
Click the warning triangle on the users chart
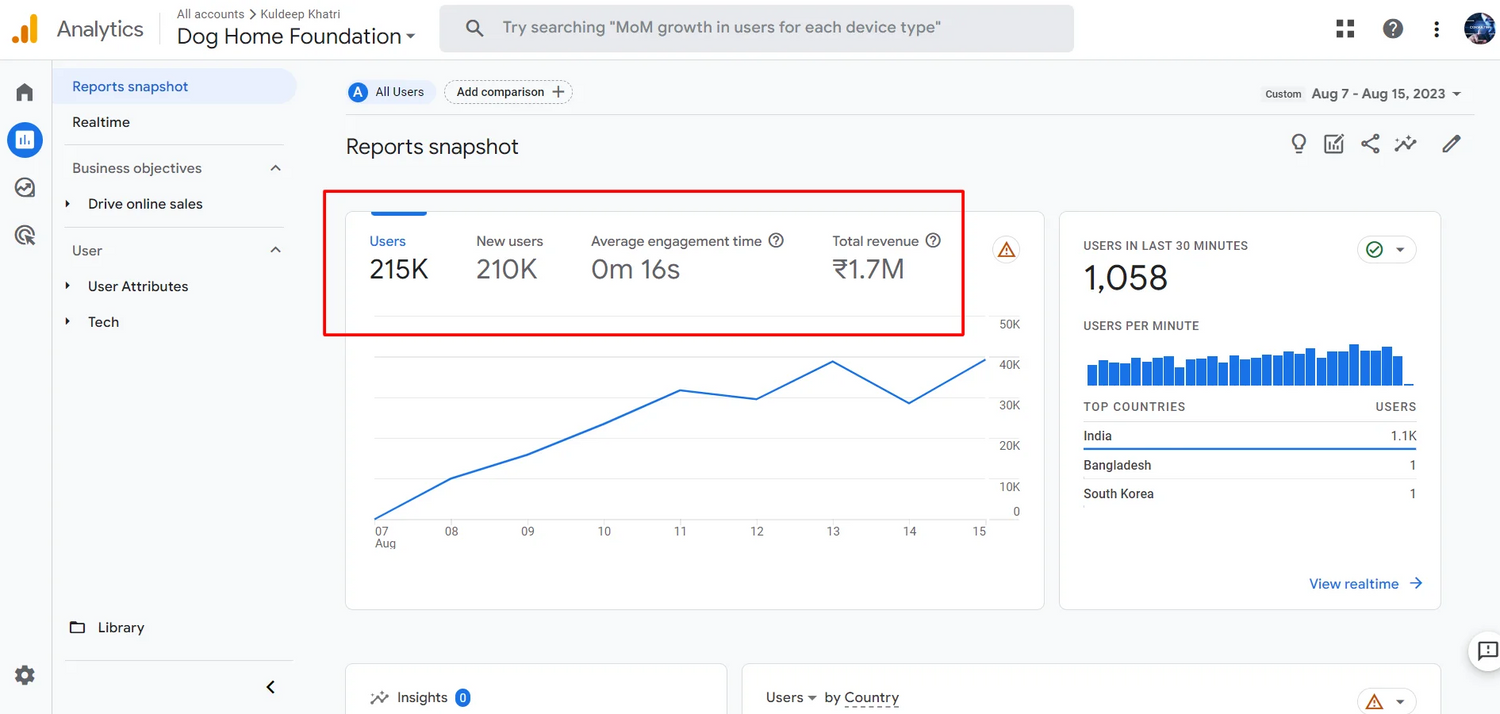tap(1006, 249)
